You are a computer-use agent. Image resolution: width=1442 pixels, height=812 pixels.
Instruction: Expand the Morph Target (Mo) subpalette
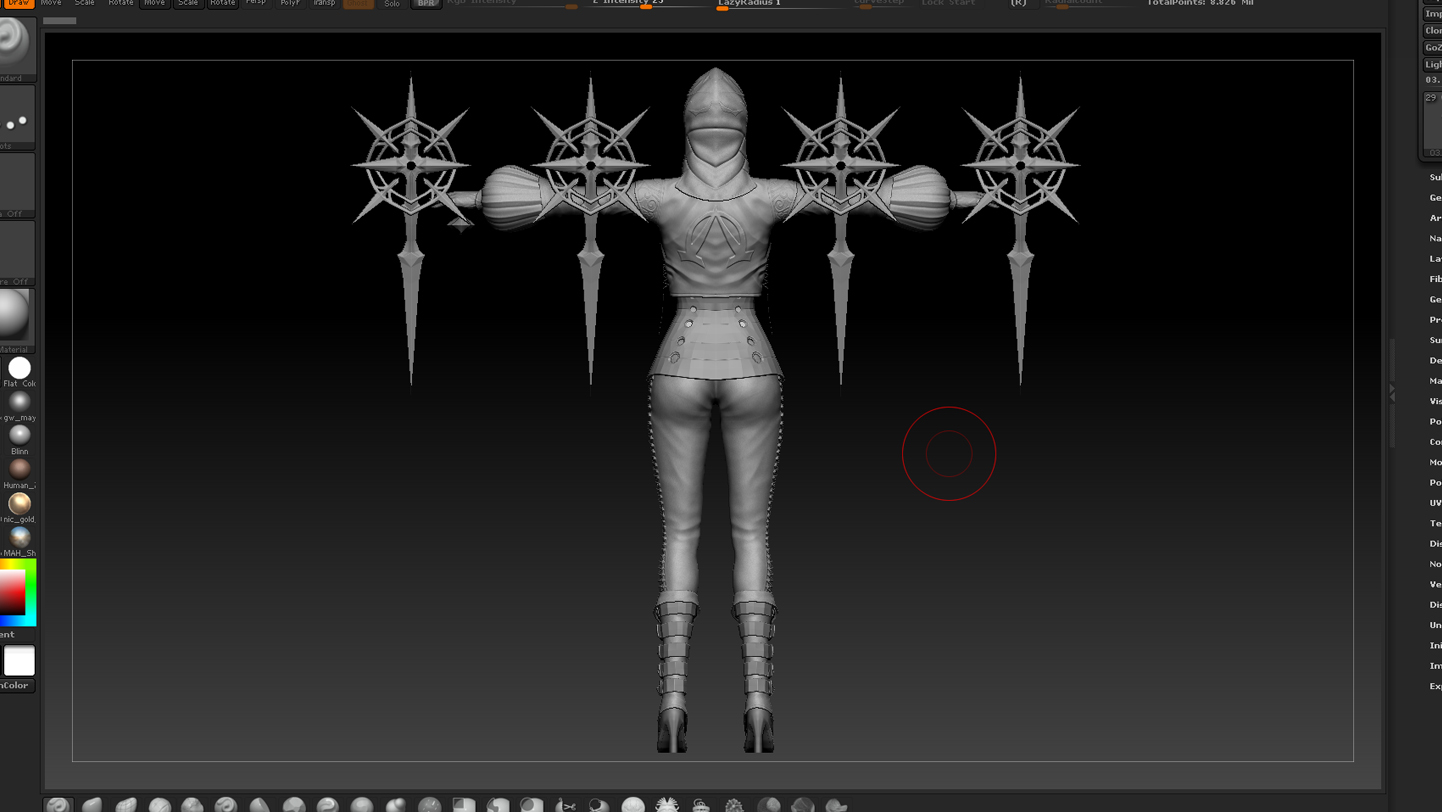click(1435, 462)
